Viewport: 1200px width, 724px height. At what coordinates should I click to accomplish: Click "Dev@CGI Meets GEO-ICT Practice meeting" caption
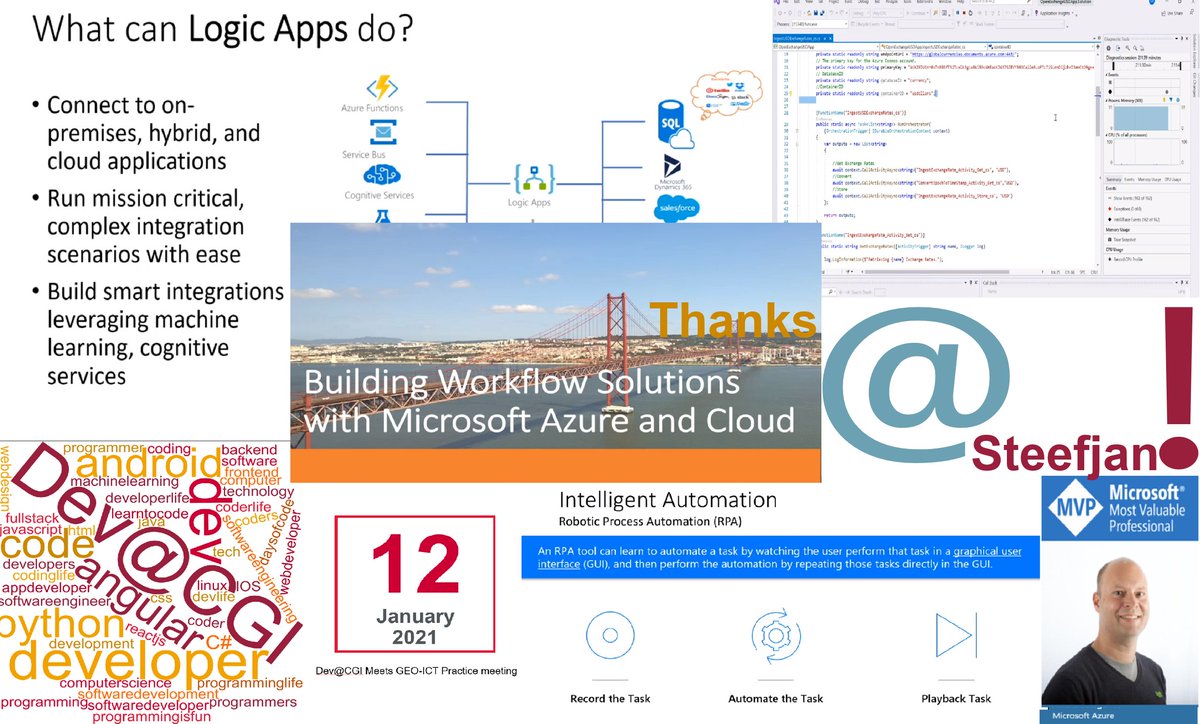(417, 670)
